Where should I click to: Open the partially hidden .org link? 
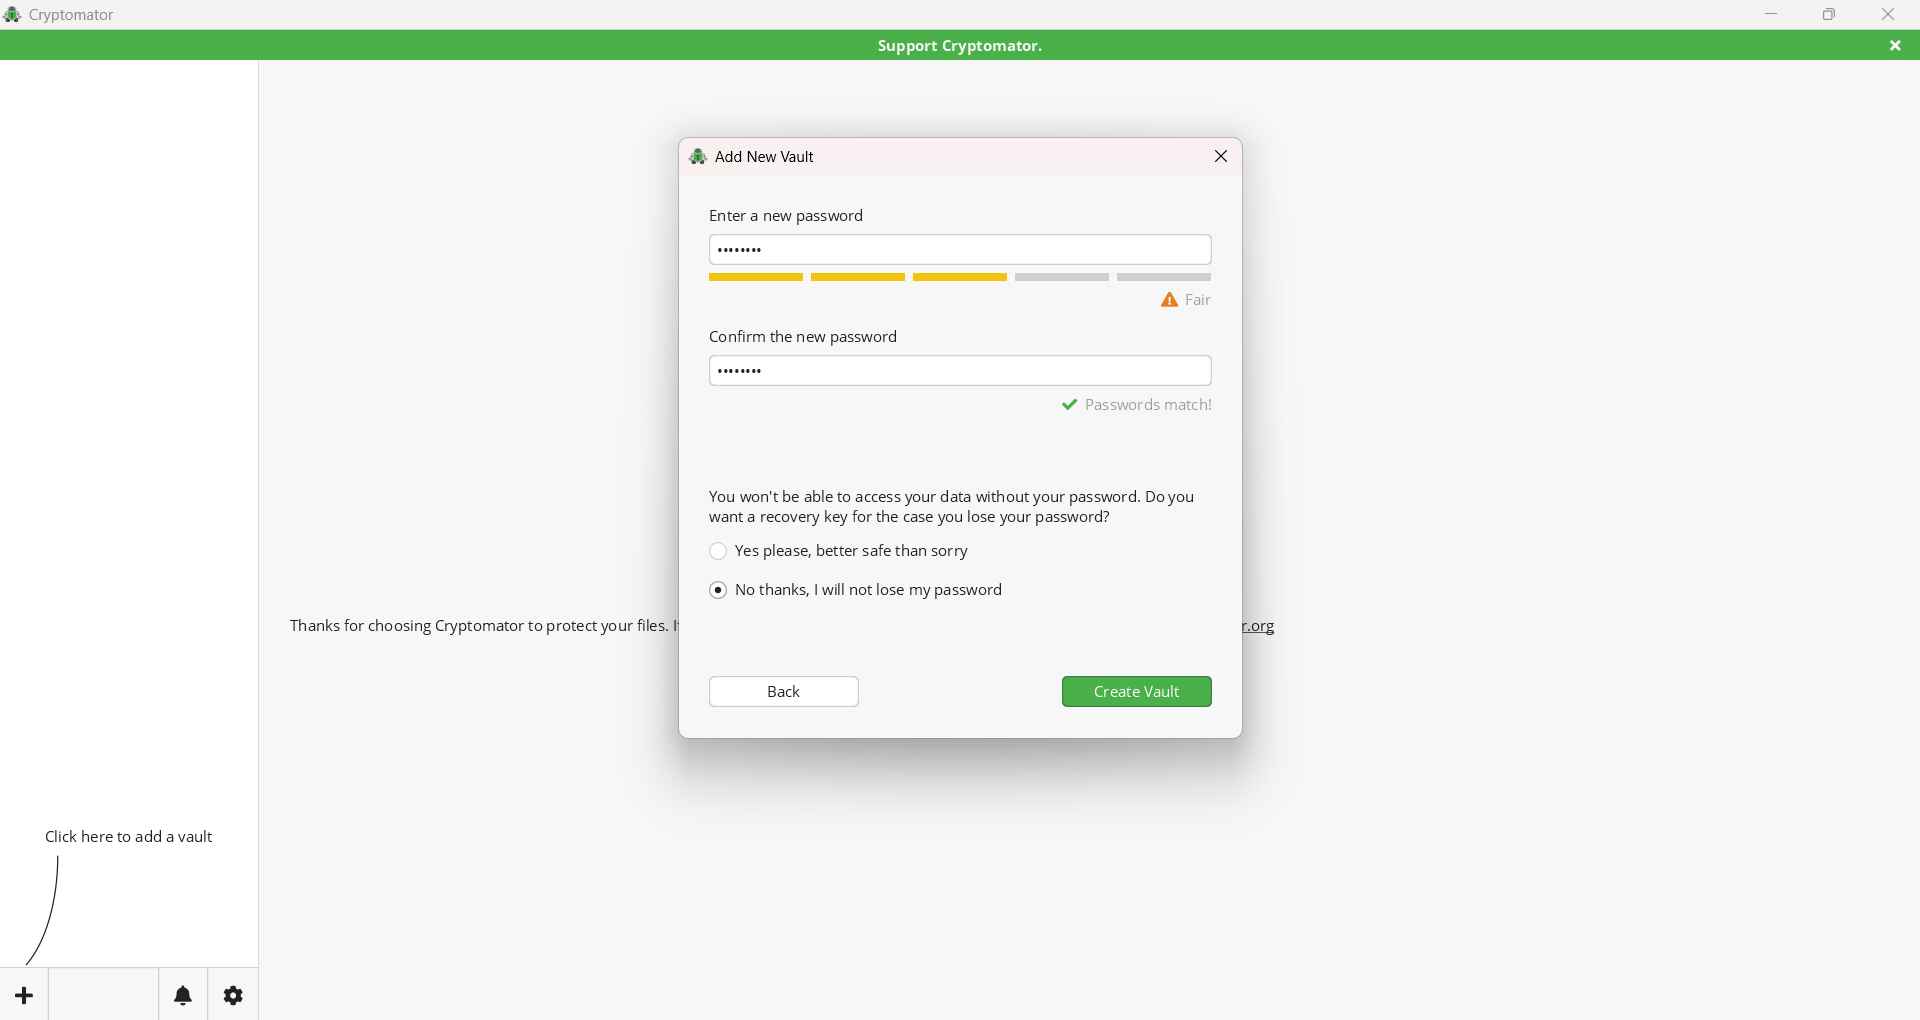click(1259, 626)
